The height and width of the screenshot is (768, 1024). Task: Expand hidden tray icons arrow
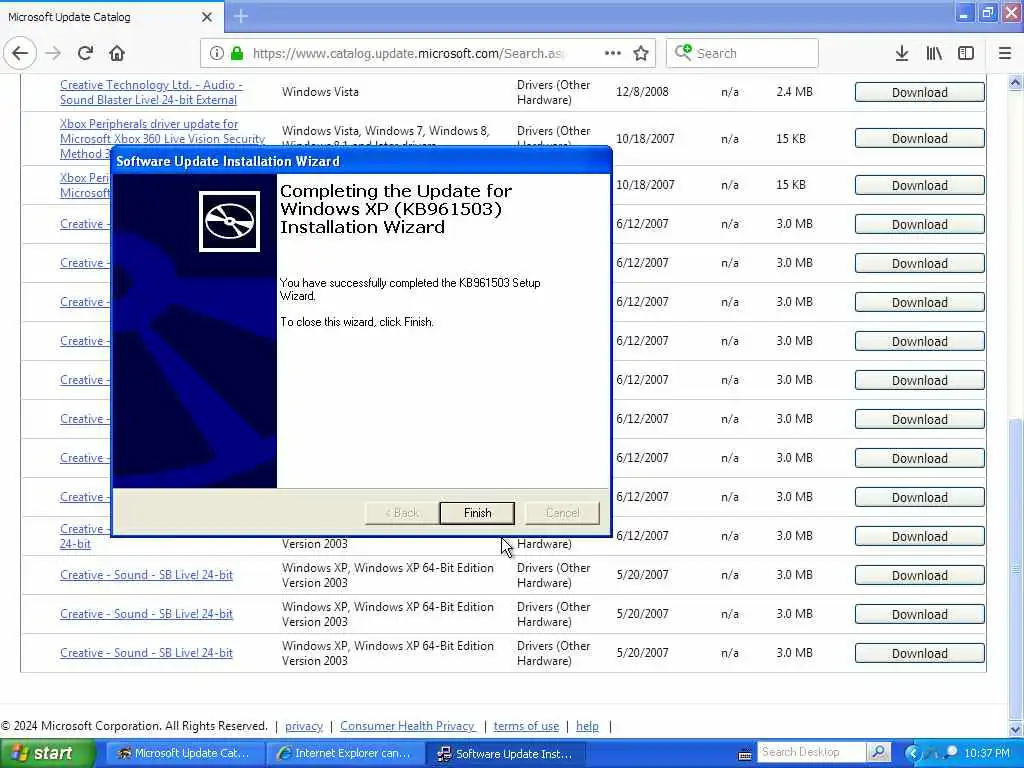[x=911, y=753]
